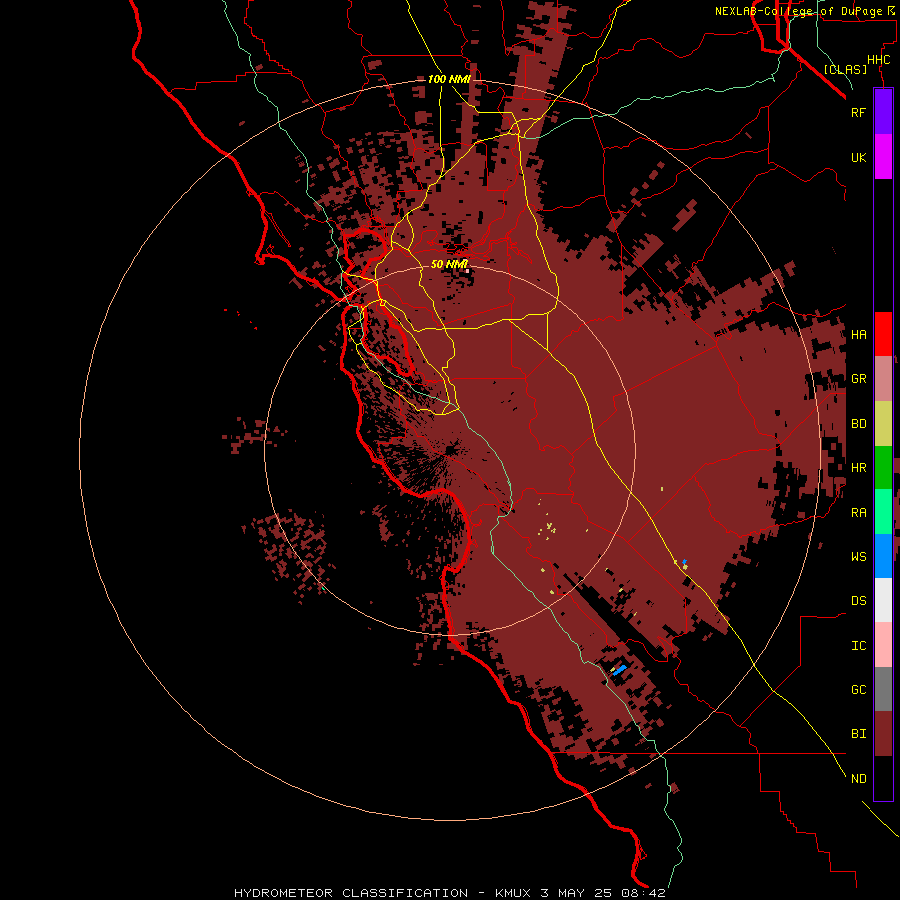The width and height of the screenshot is (900, 900).
Task: Click the HYDROMETEOR CLASSIFICATION title text
Action: 351,893
